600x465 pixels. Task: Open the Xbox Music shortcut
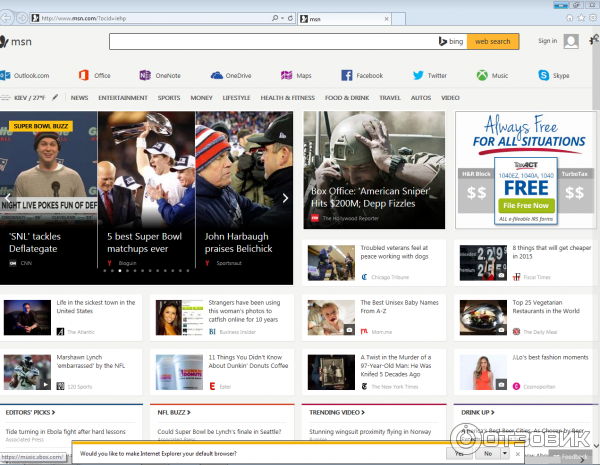point(481,75)
